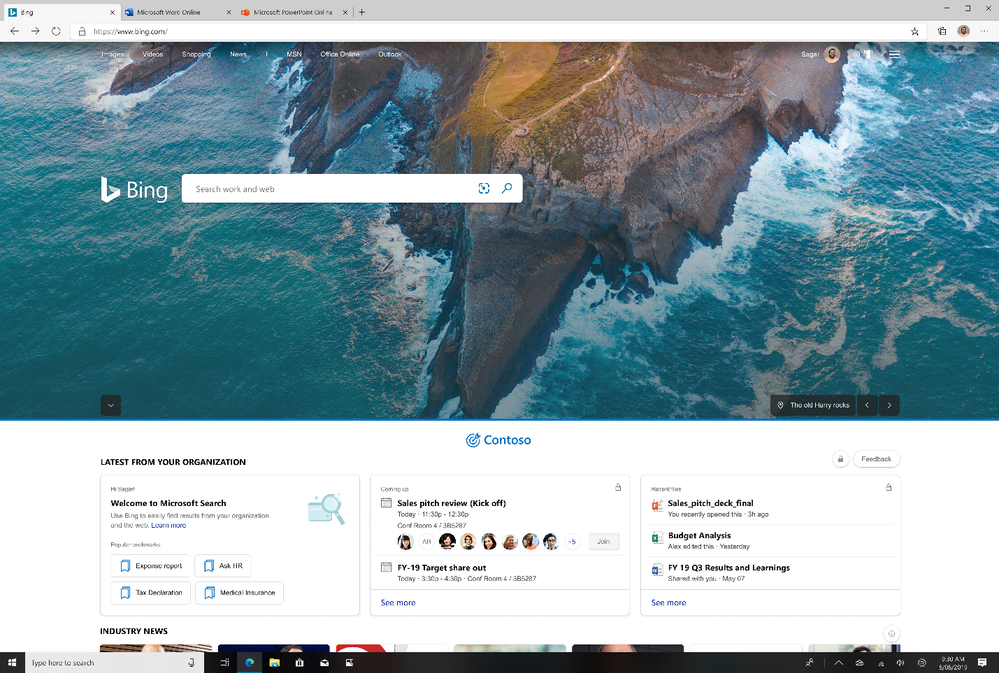
Task: Click the browser forward arrow
Action: click(35, 31)
